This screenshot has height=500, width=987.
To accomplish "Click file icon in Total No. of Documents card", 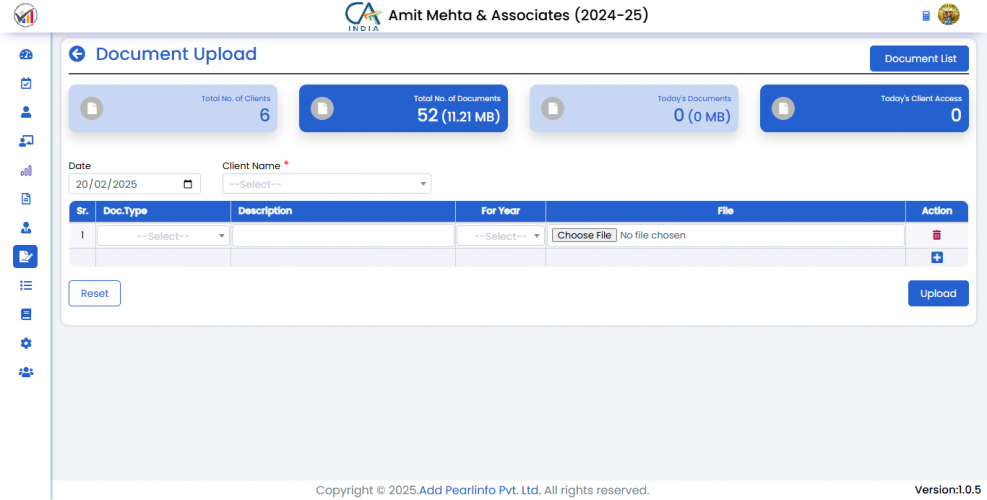I will (x=322, y=108).
